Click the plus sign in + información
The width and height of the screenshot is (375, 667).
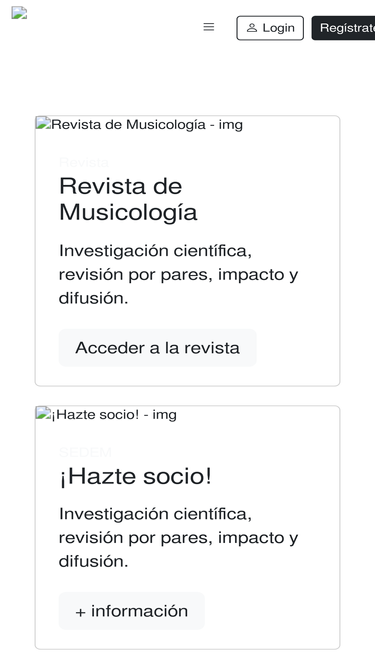pyautogui.click(x=80, y=612)
